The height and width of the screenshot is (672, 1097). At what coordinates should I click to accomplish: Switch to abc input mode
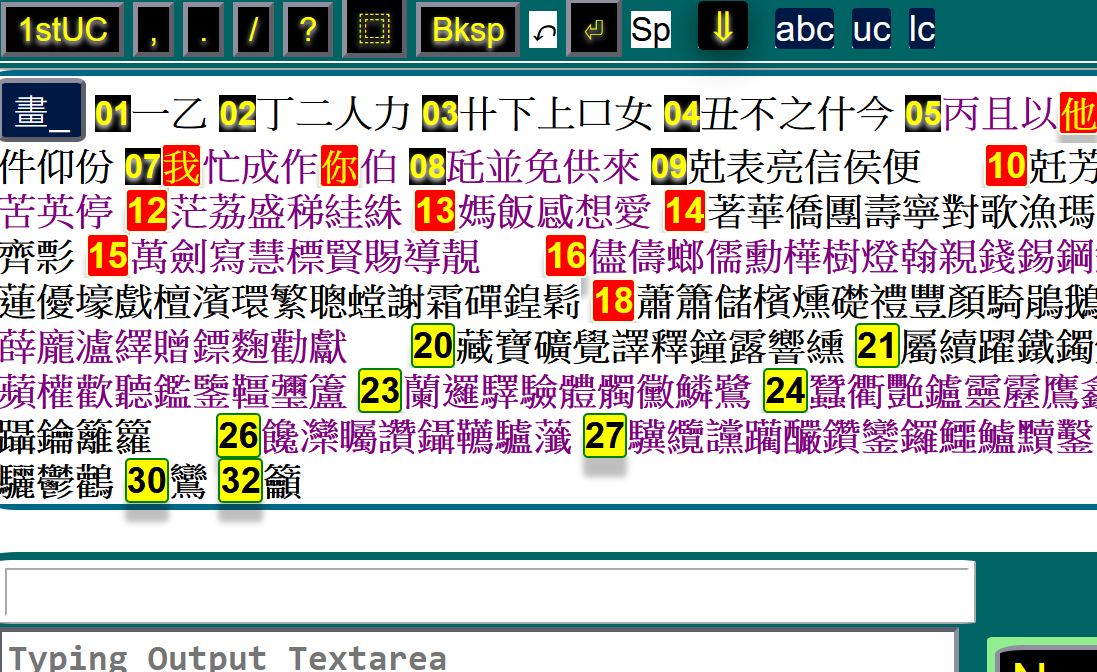[804, 29]
